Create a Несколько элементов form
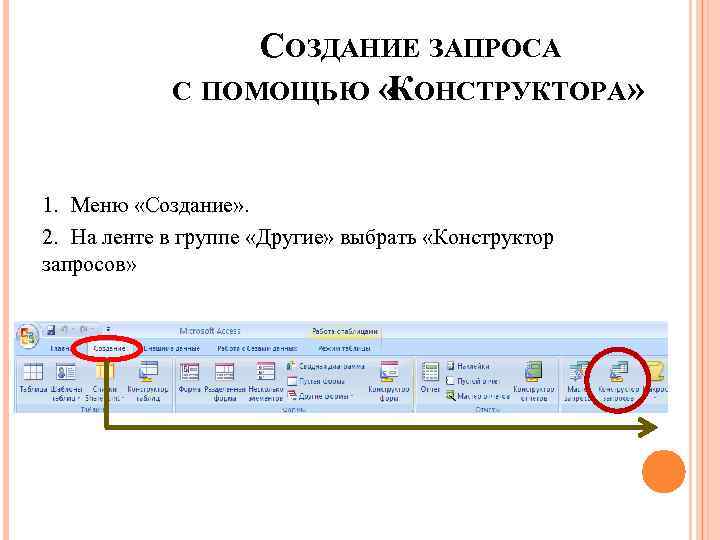Image resolution: width=720 pixels, height=540 pixels. point(265,382)
